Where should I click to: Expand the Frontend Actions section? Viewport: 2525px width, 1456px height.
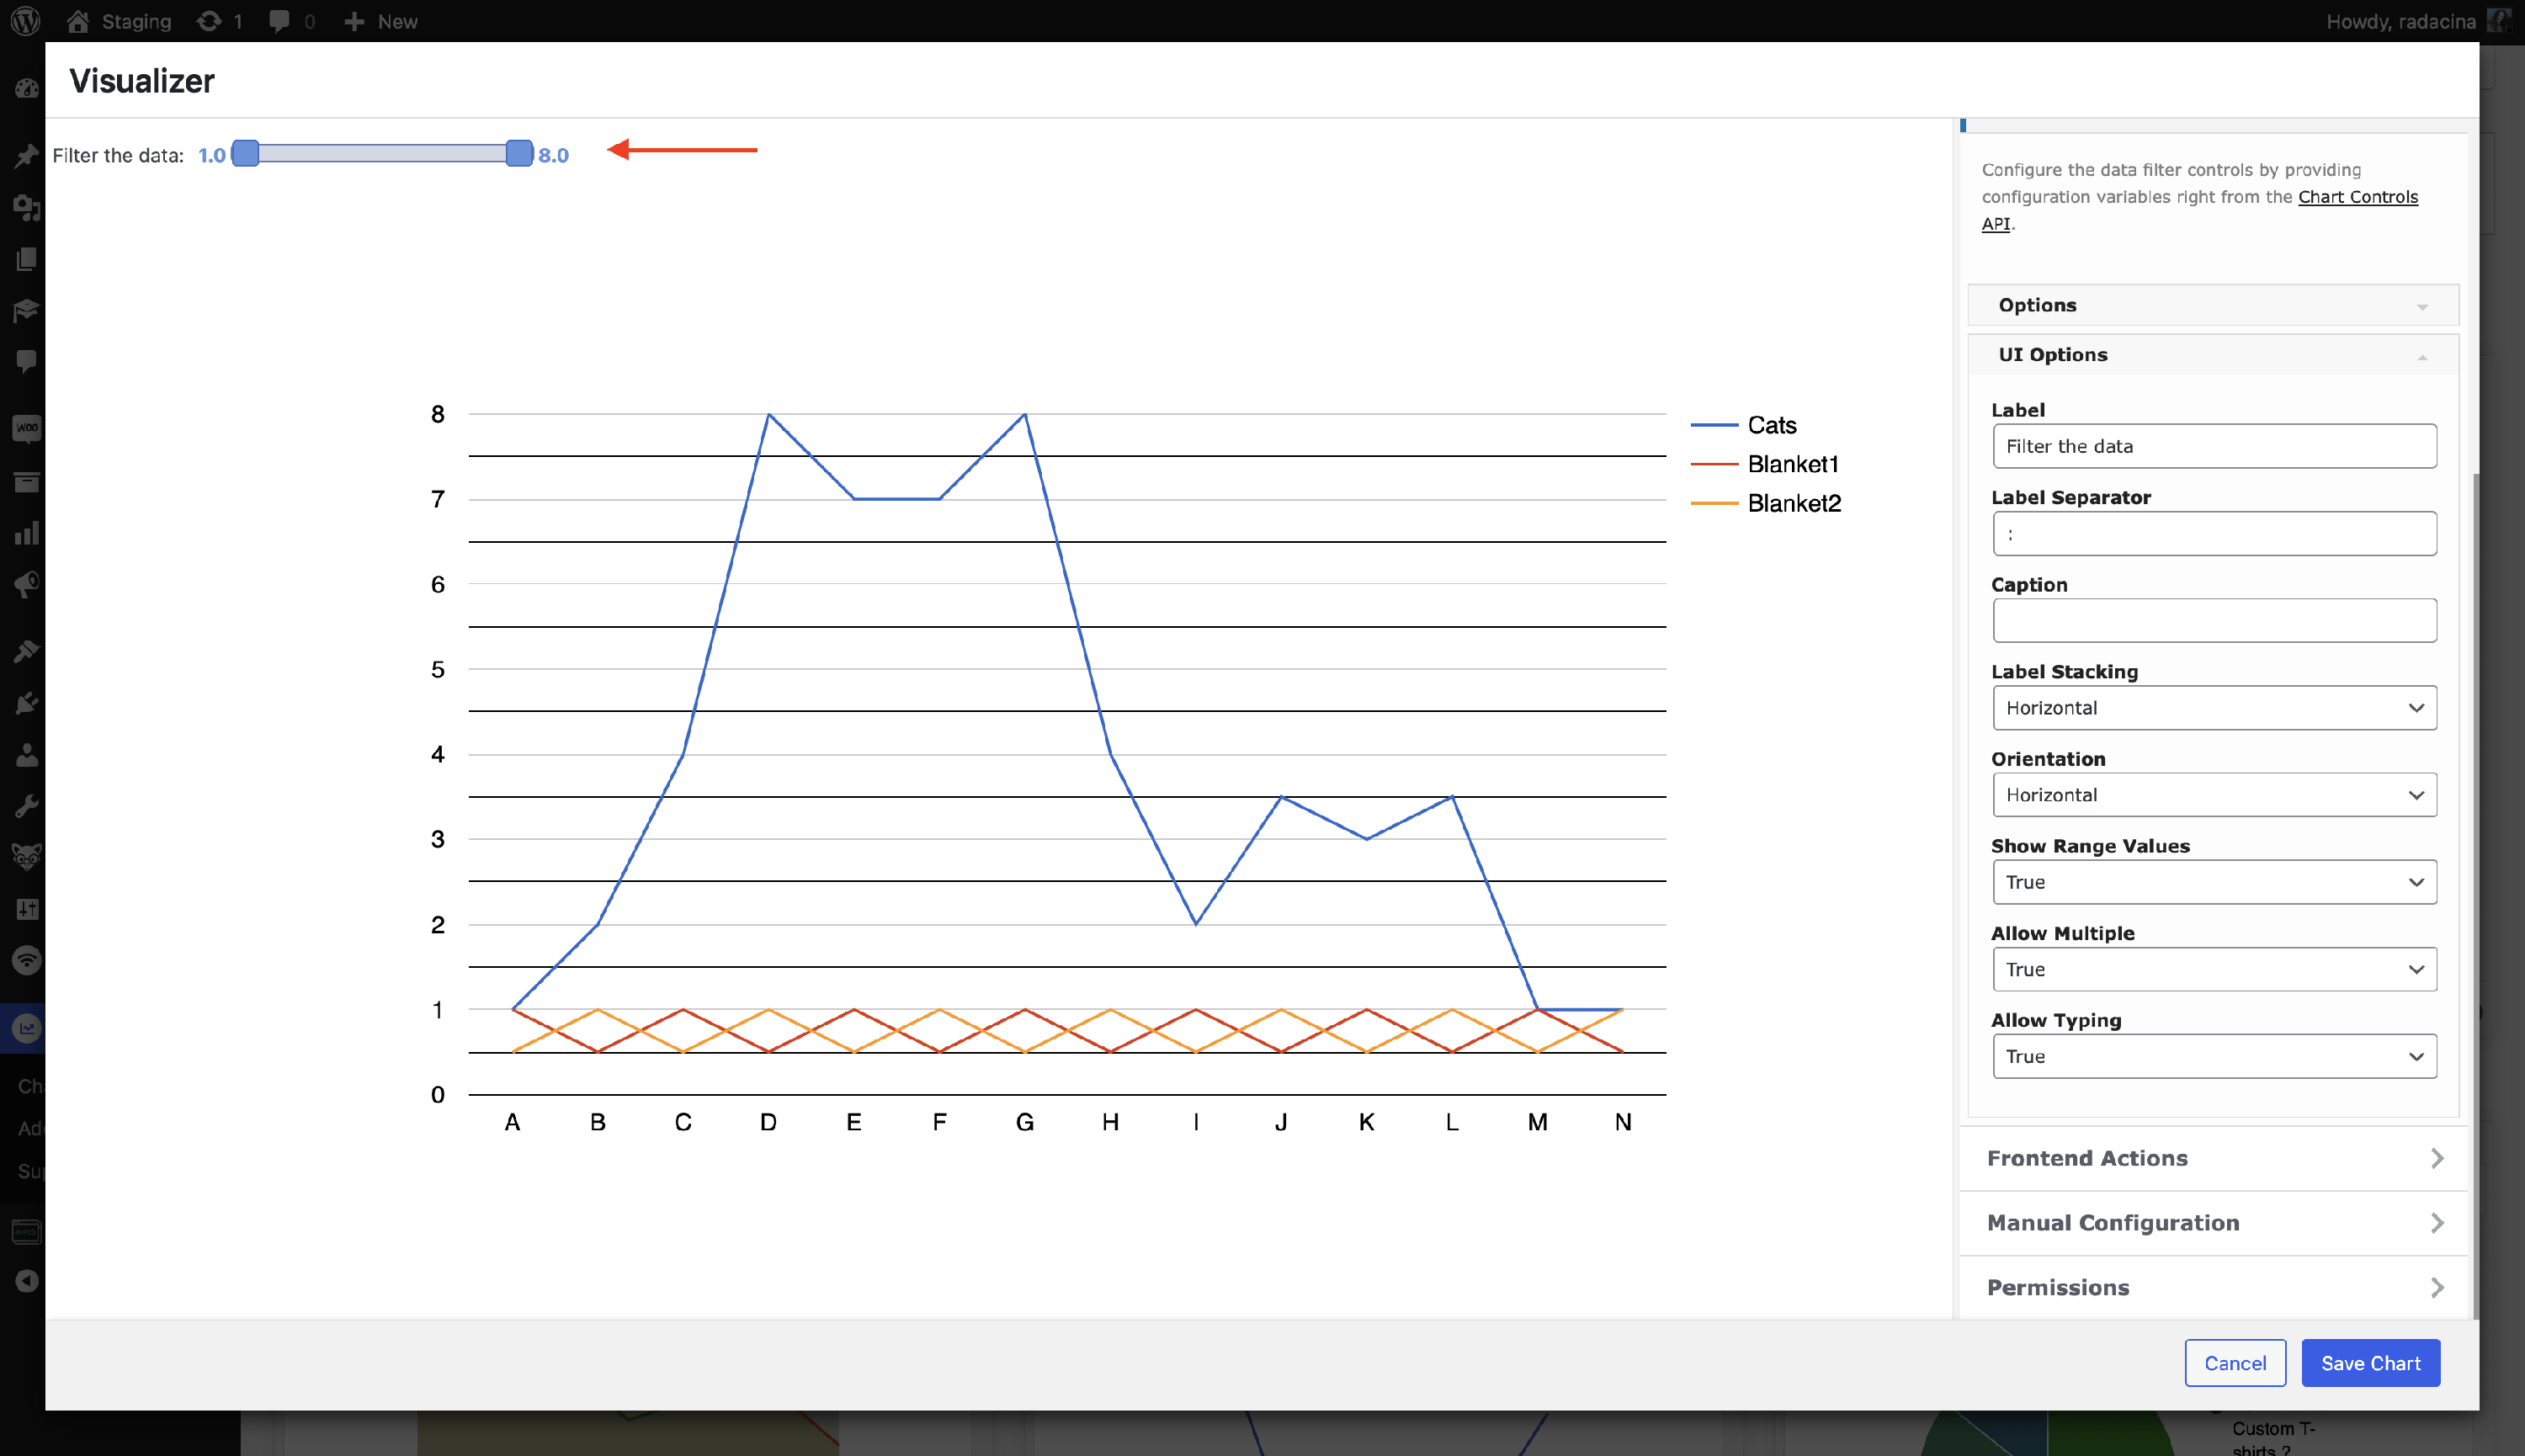(2213, 1158)
